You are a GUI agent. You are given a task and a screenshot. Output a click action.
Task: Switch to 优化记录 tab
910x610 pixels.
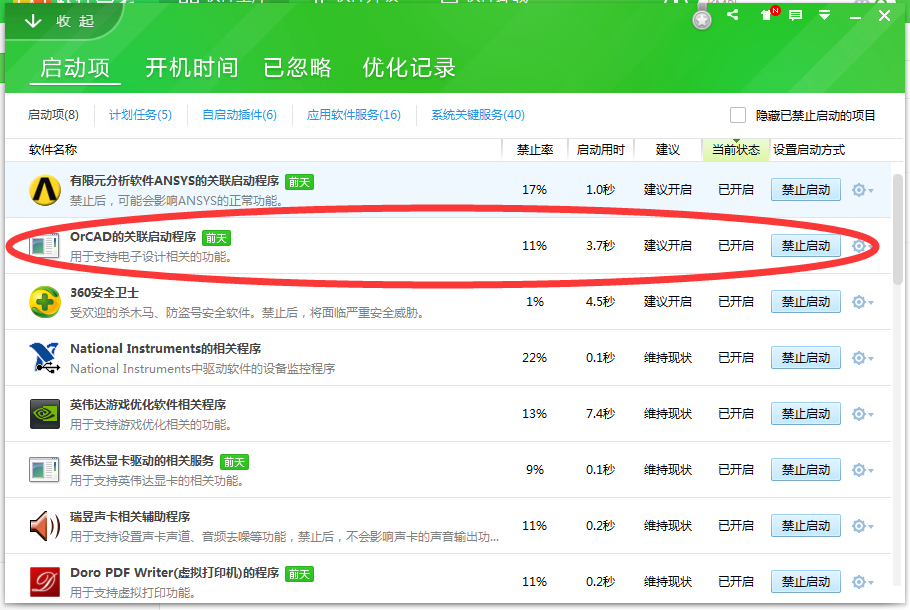tap(409, 68)
